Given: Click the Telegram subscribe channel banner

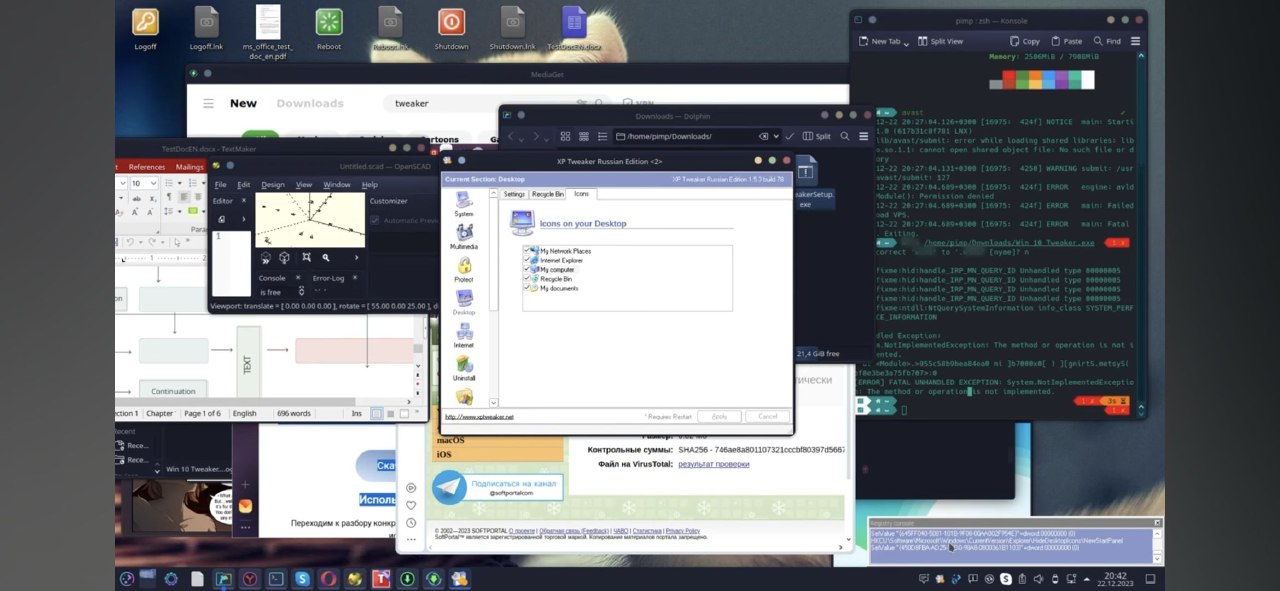Looking at the screenshot, I should [497, 487].
